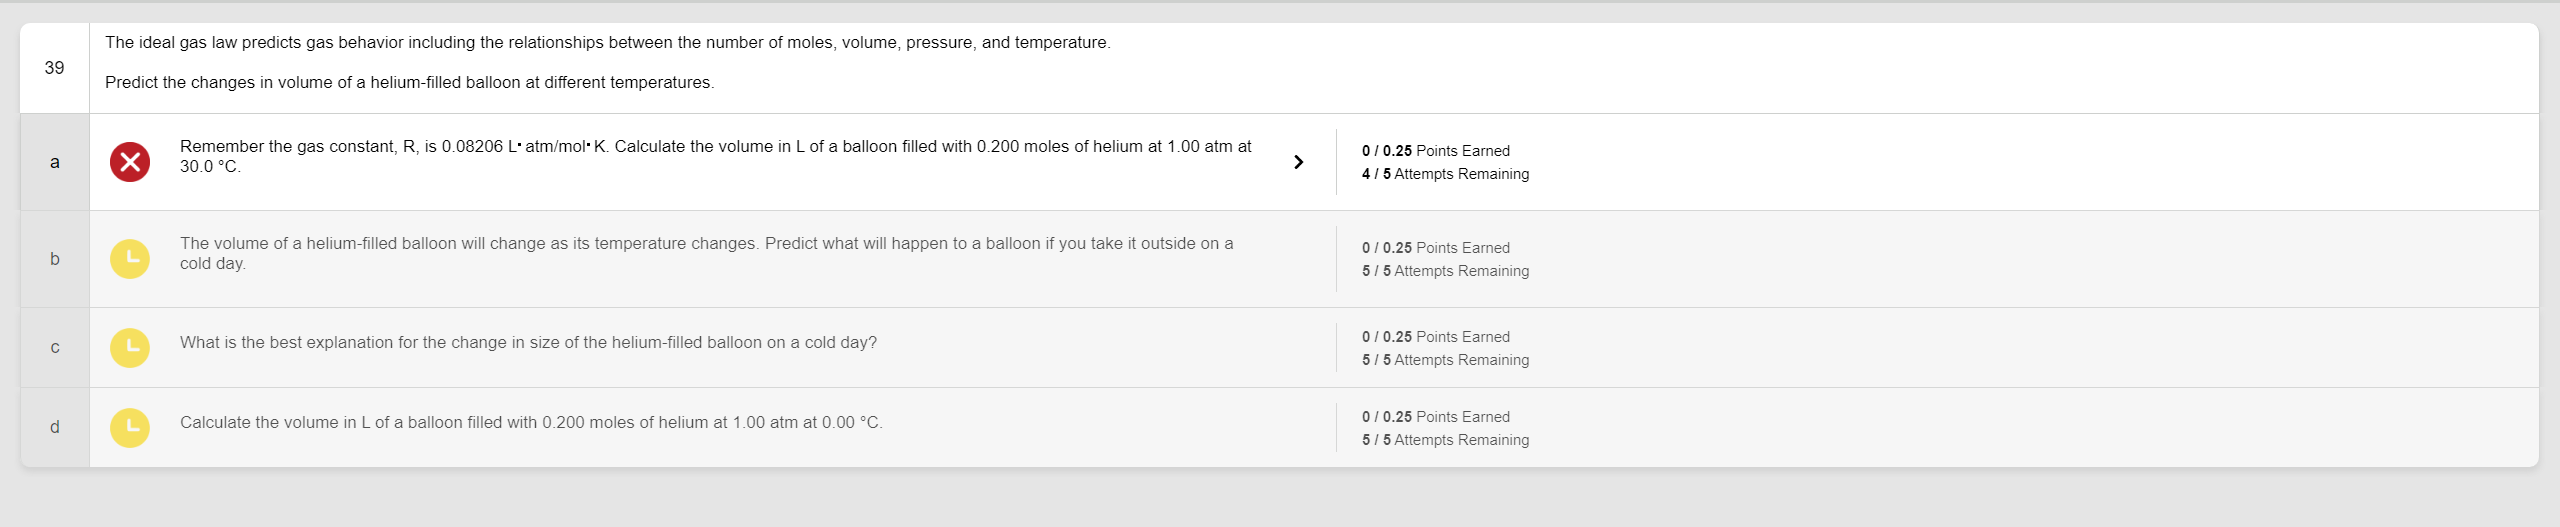Viewport: 2560px width, 527px height.
Task: Click the yellow clock icon for part b
Action: [130, 259]
